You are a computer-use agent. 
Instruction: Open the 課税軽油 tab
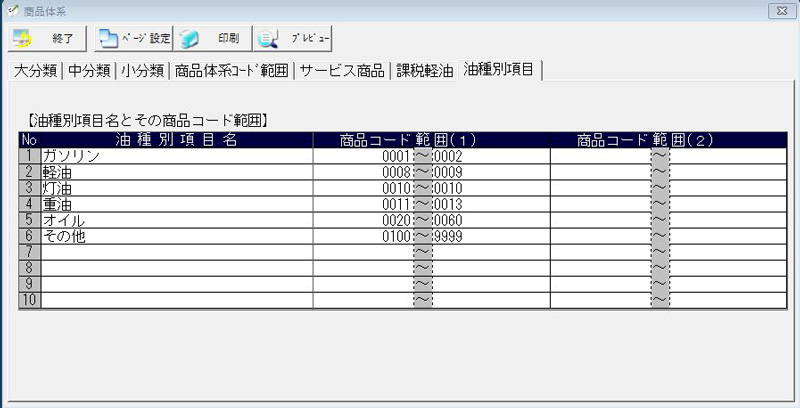pos(424,71)
